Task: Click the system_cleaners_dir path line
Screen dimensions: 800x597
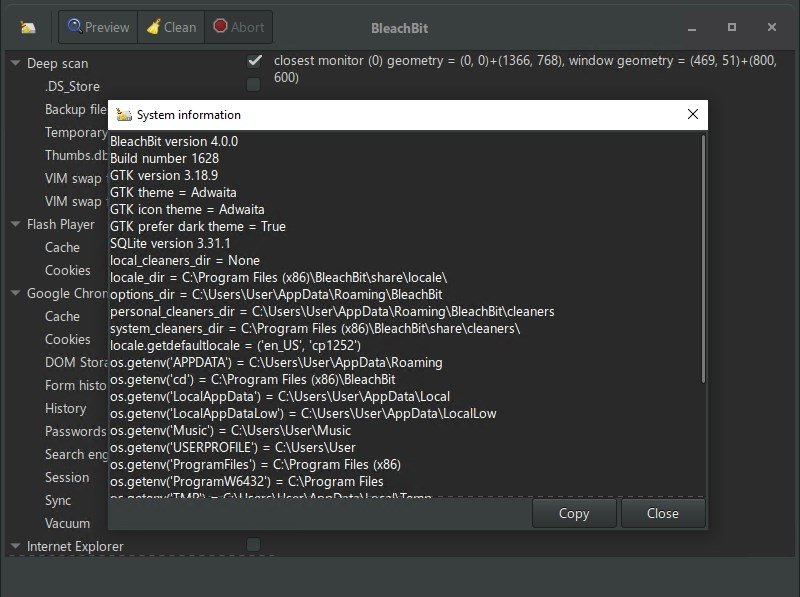Action: click(x=315, y=329)
